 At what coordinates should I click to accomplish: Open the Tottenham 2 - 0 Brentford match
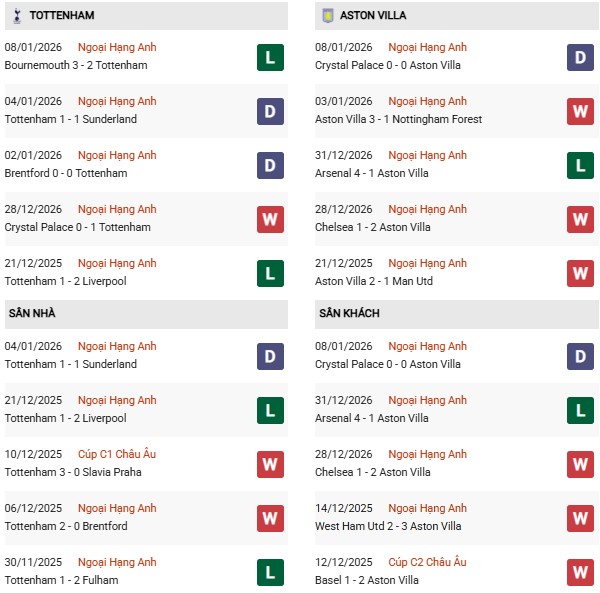point(67,526)
